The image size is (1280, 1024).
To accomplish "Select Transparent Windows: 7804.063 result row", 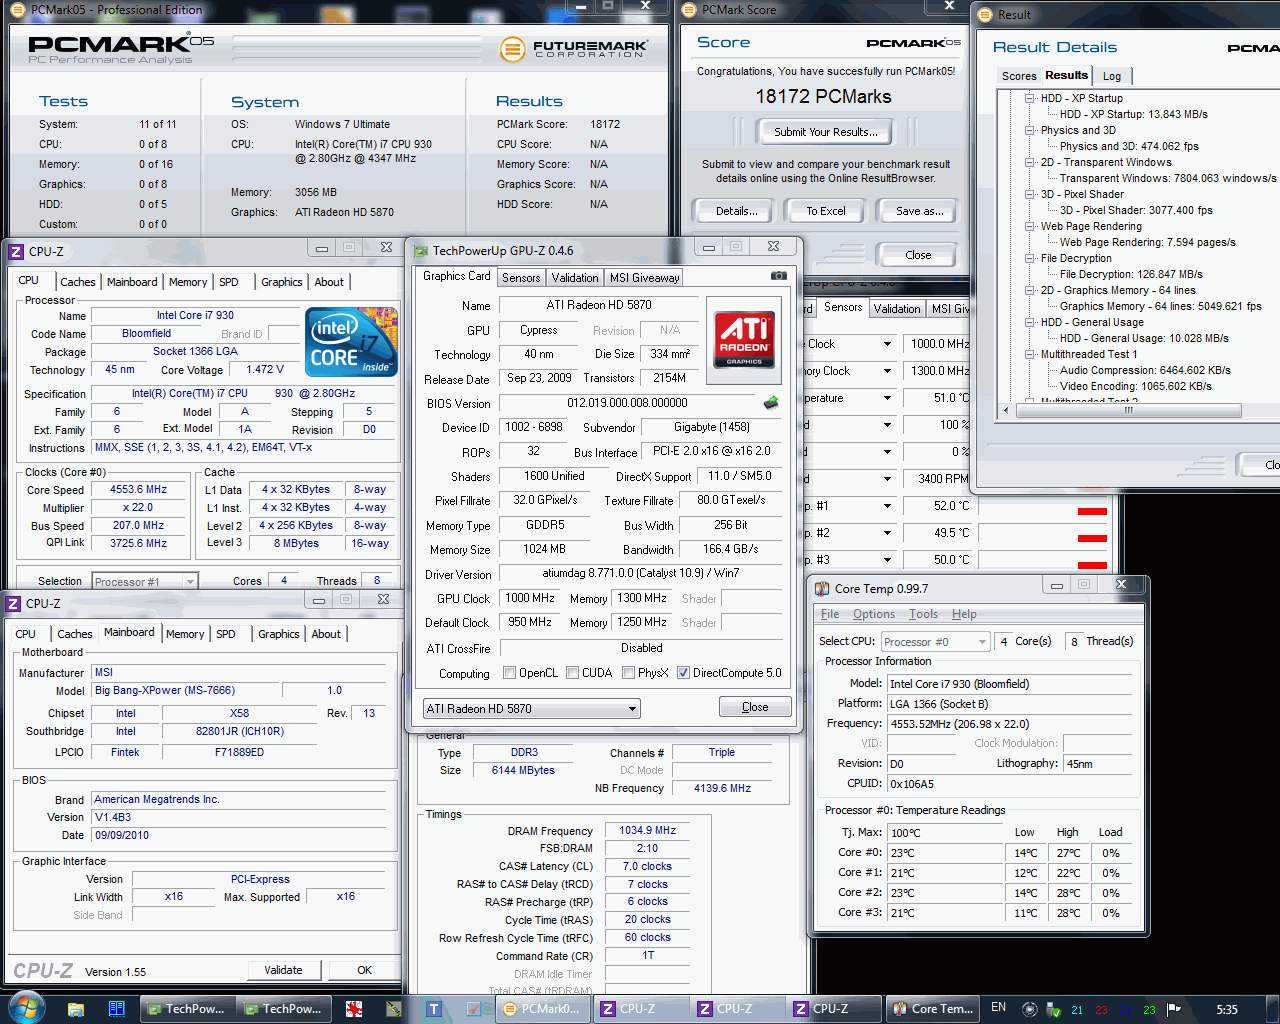I will coord(1167,178).
